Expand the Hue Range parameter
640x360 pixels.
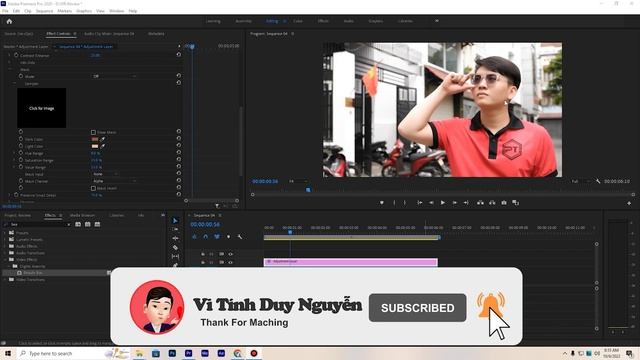click(x=14, y=153)
